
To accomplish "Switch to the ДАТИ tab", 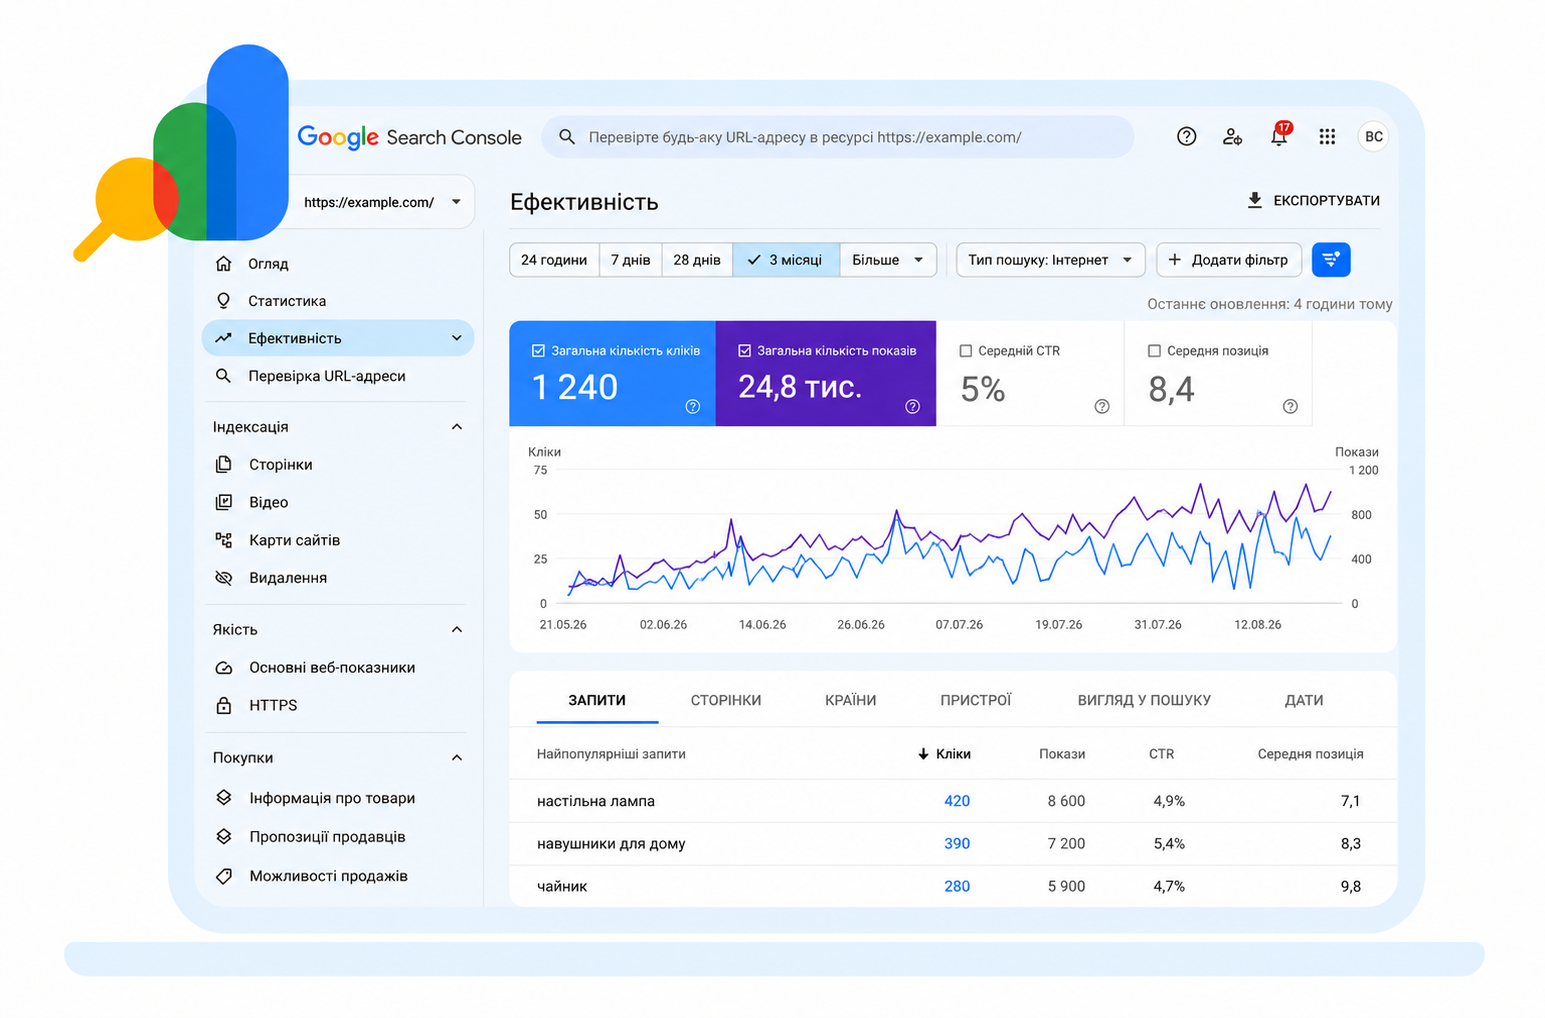I will tap(1304, 700).
